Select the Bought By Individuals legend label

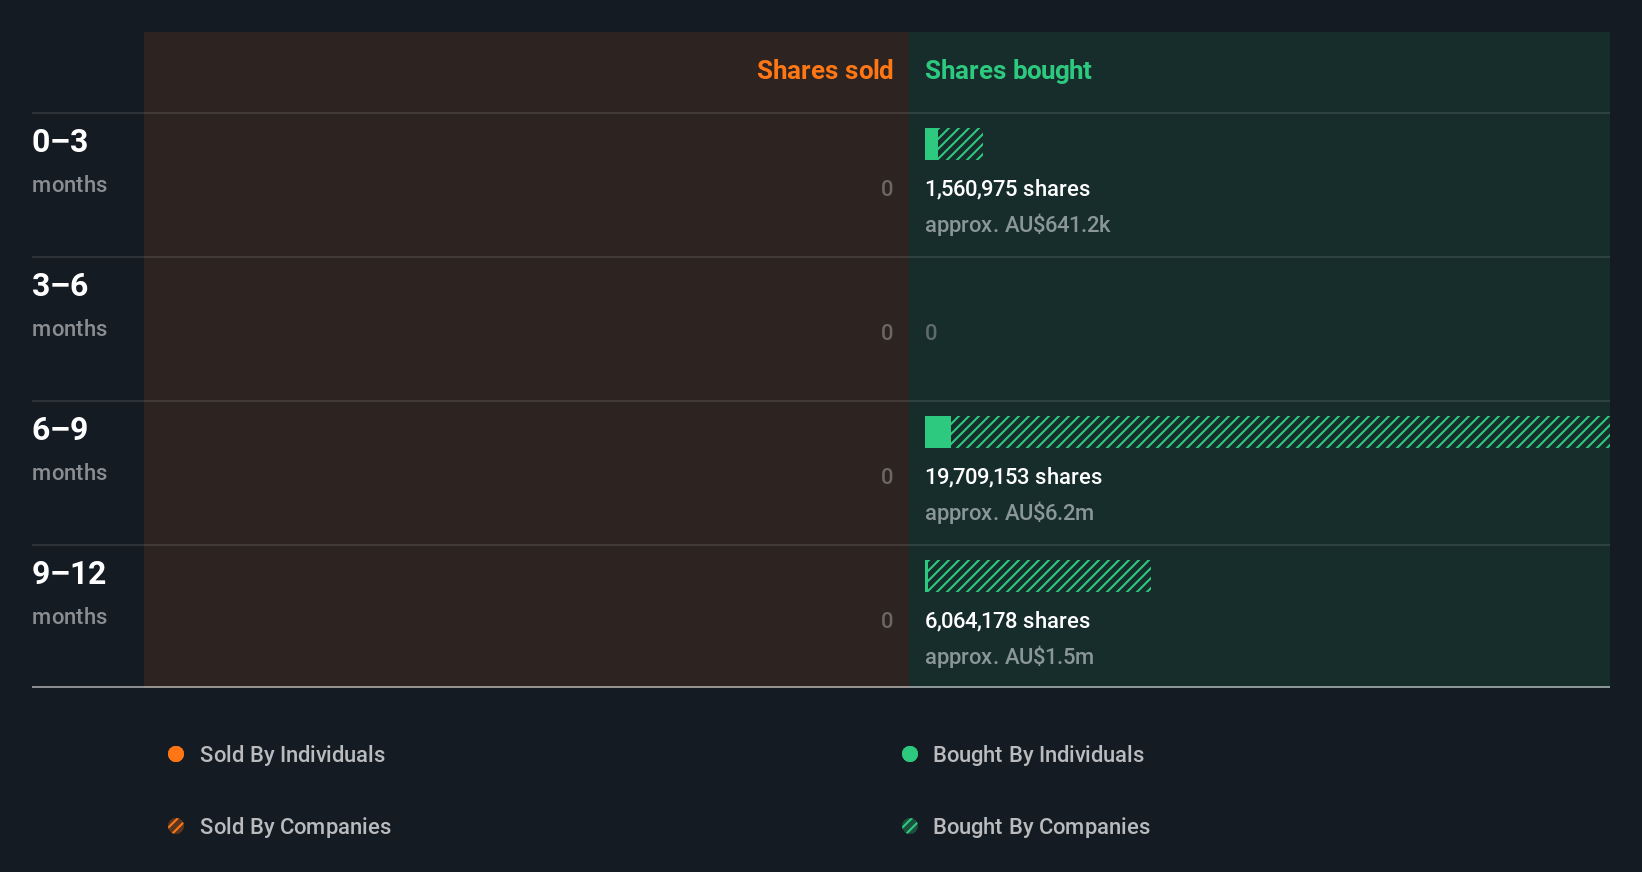(x=1038, y=754)
